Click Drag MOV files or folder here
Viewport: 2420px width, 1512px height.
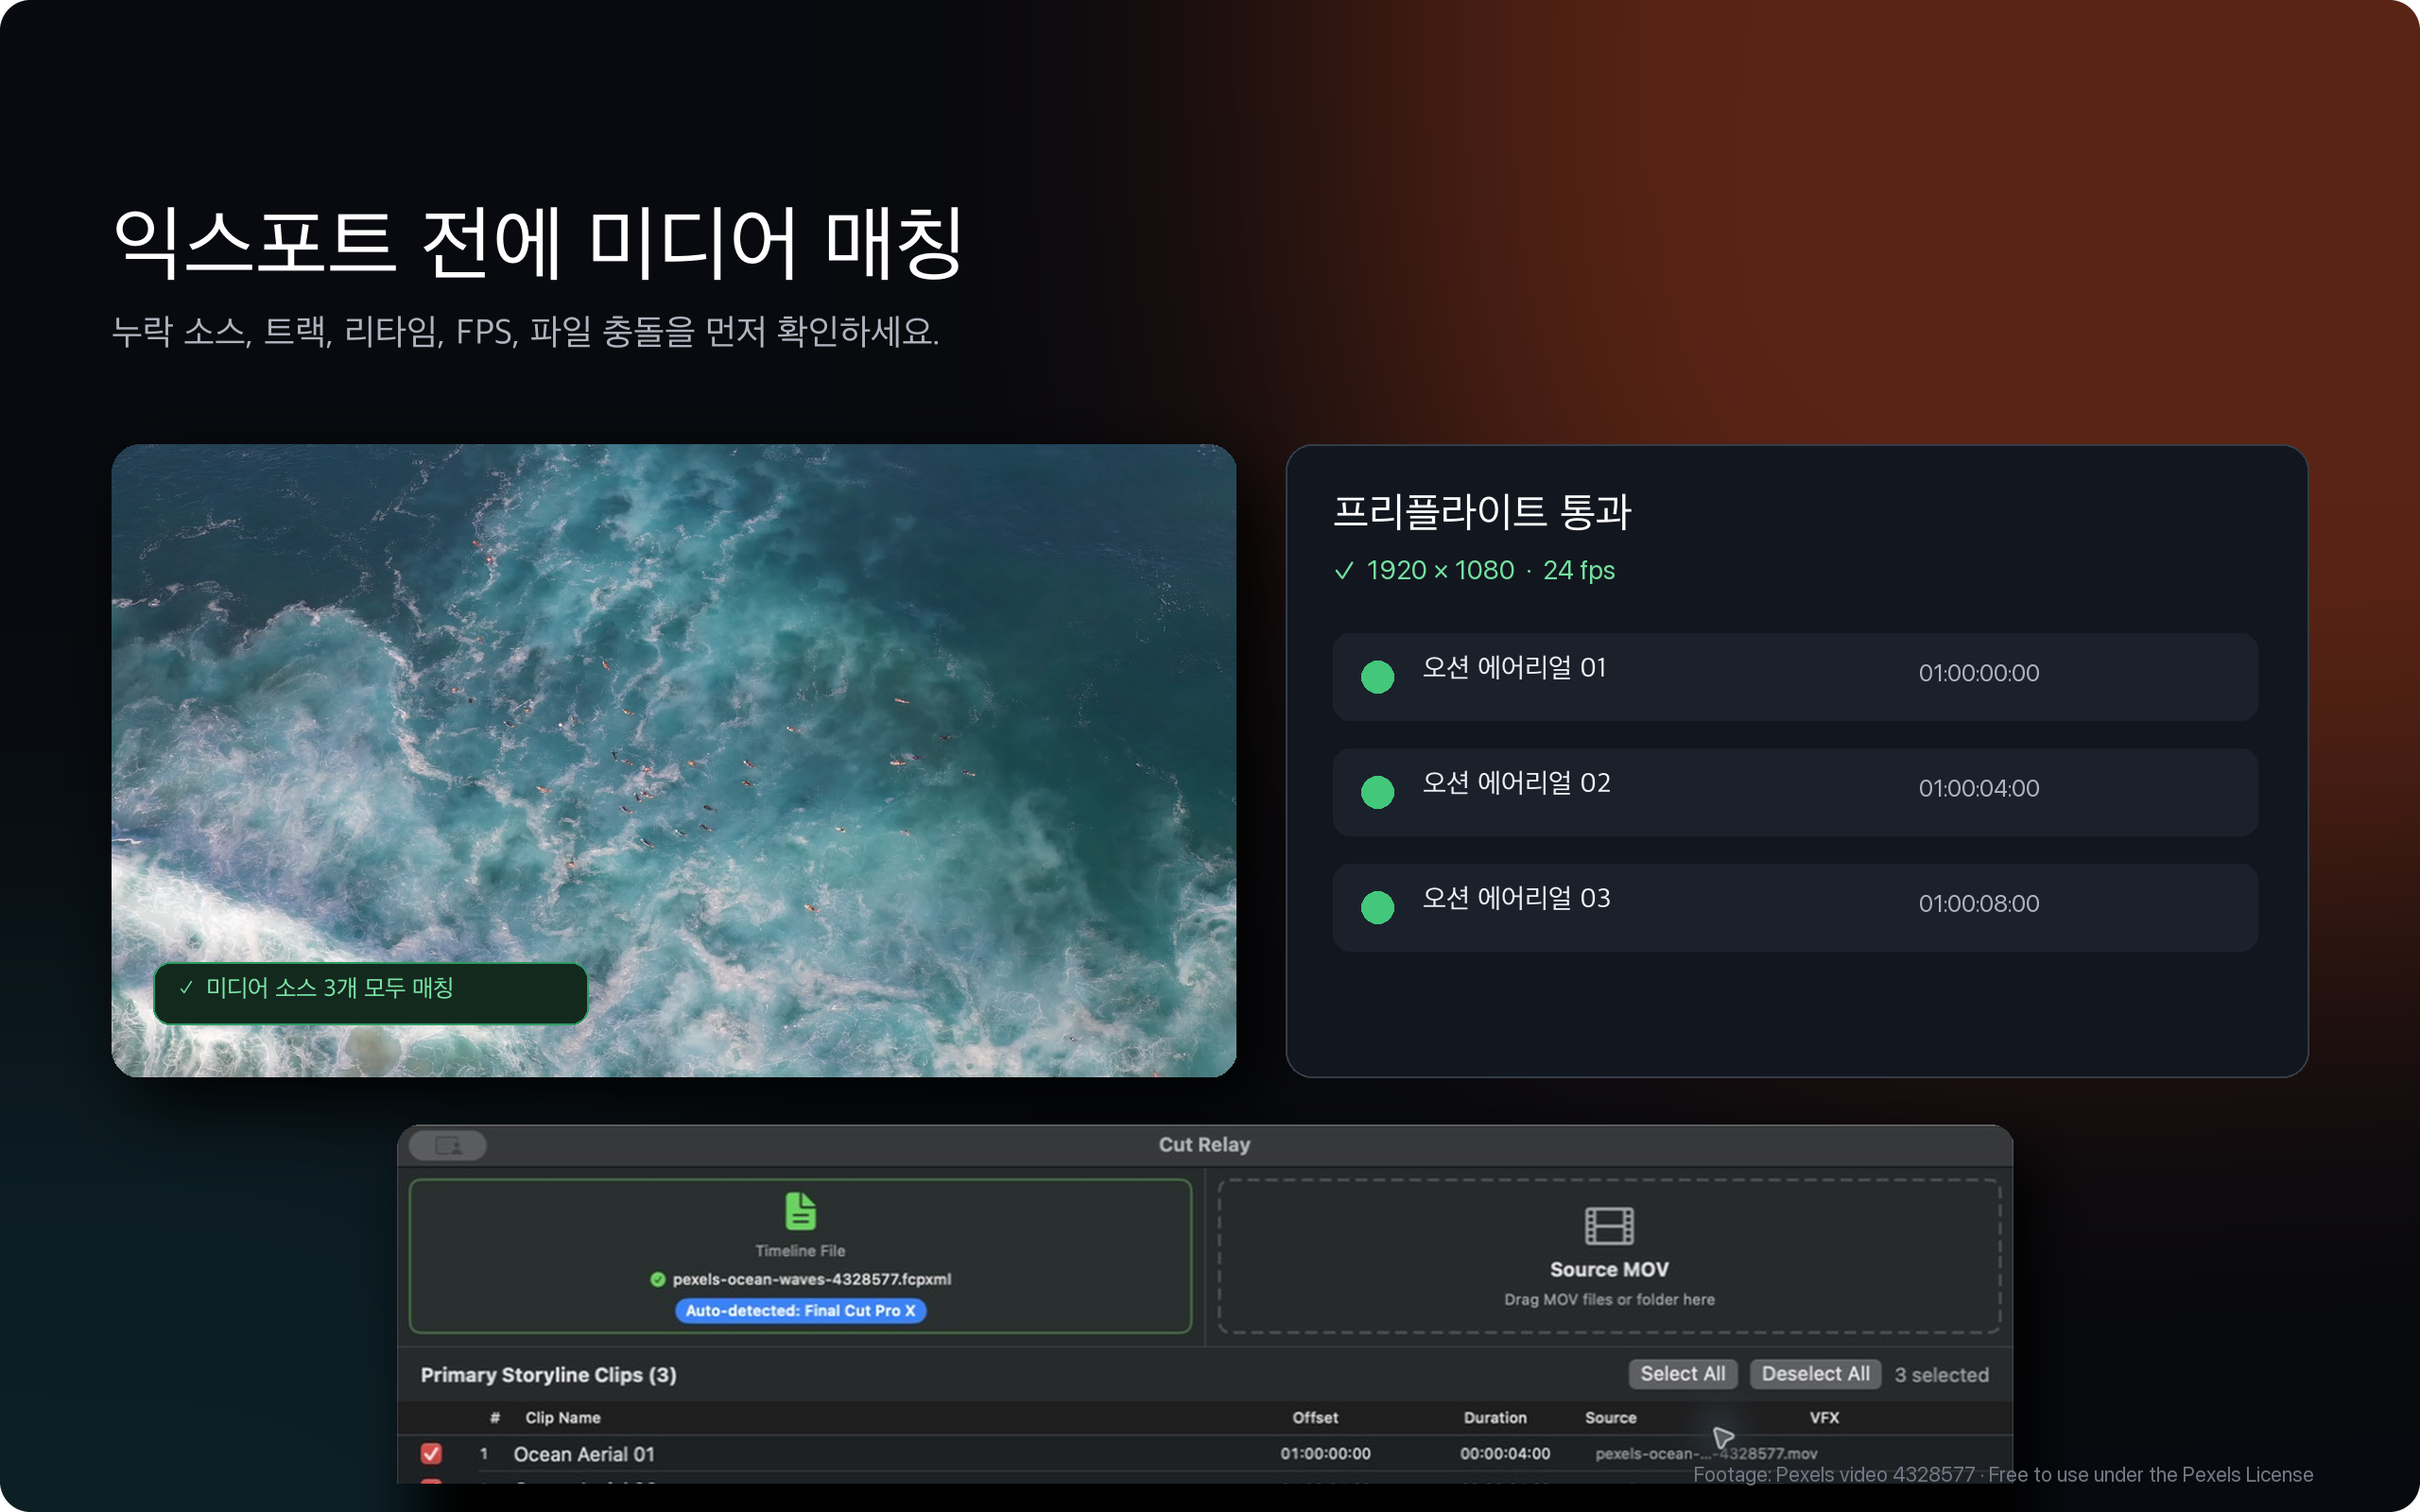click(1609, 1300)
